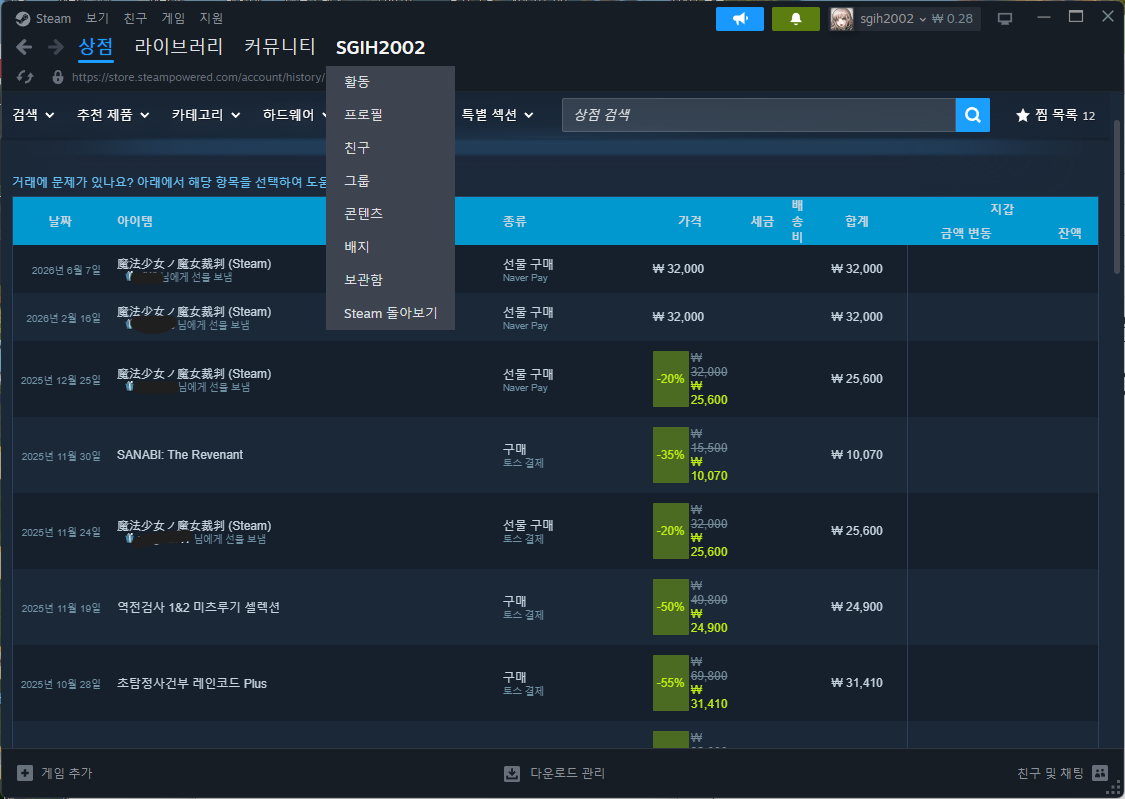Click the 거래에 문제가 있나요 help text

coord(169,182)
